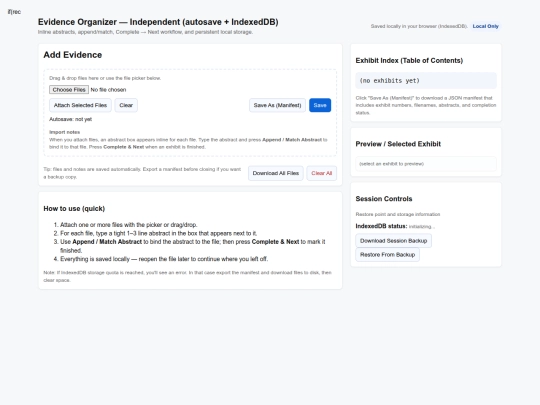This screenshot has height=405, width=540.
Task: Click Restore From Backup button
Action: click(387, 255)
